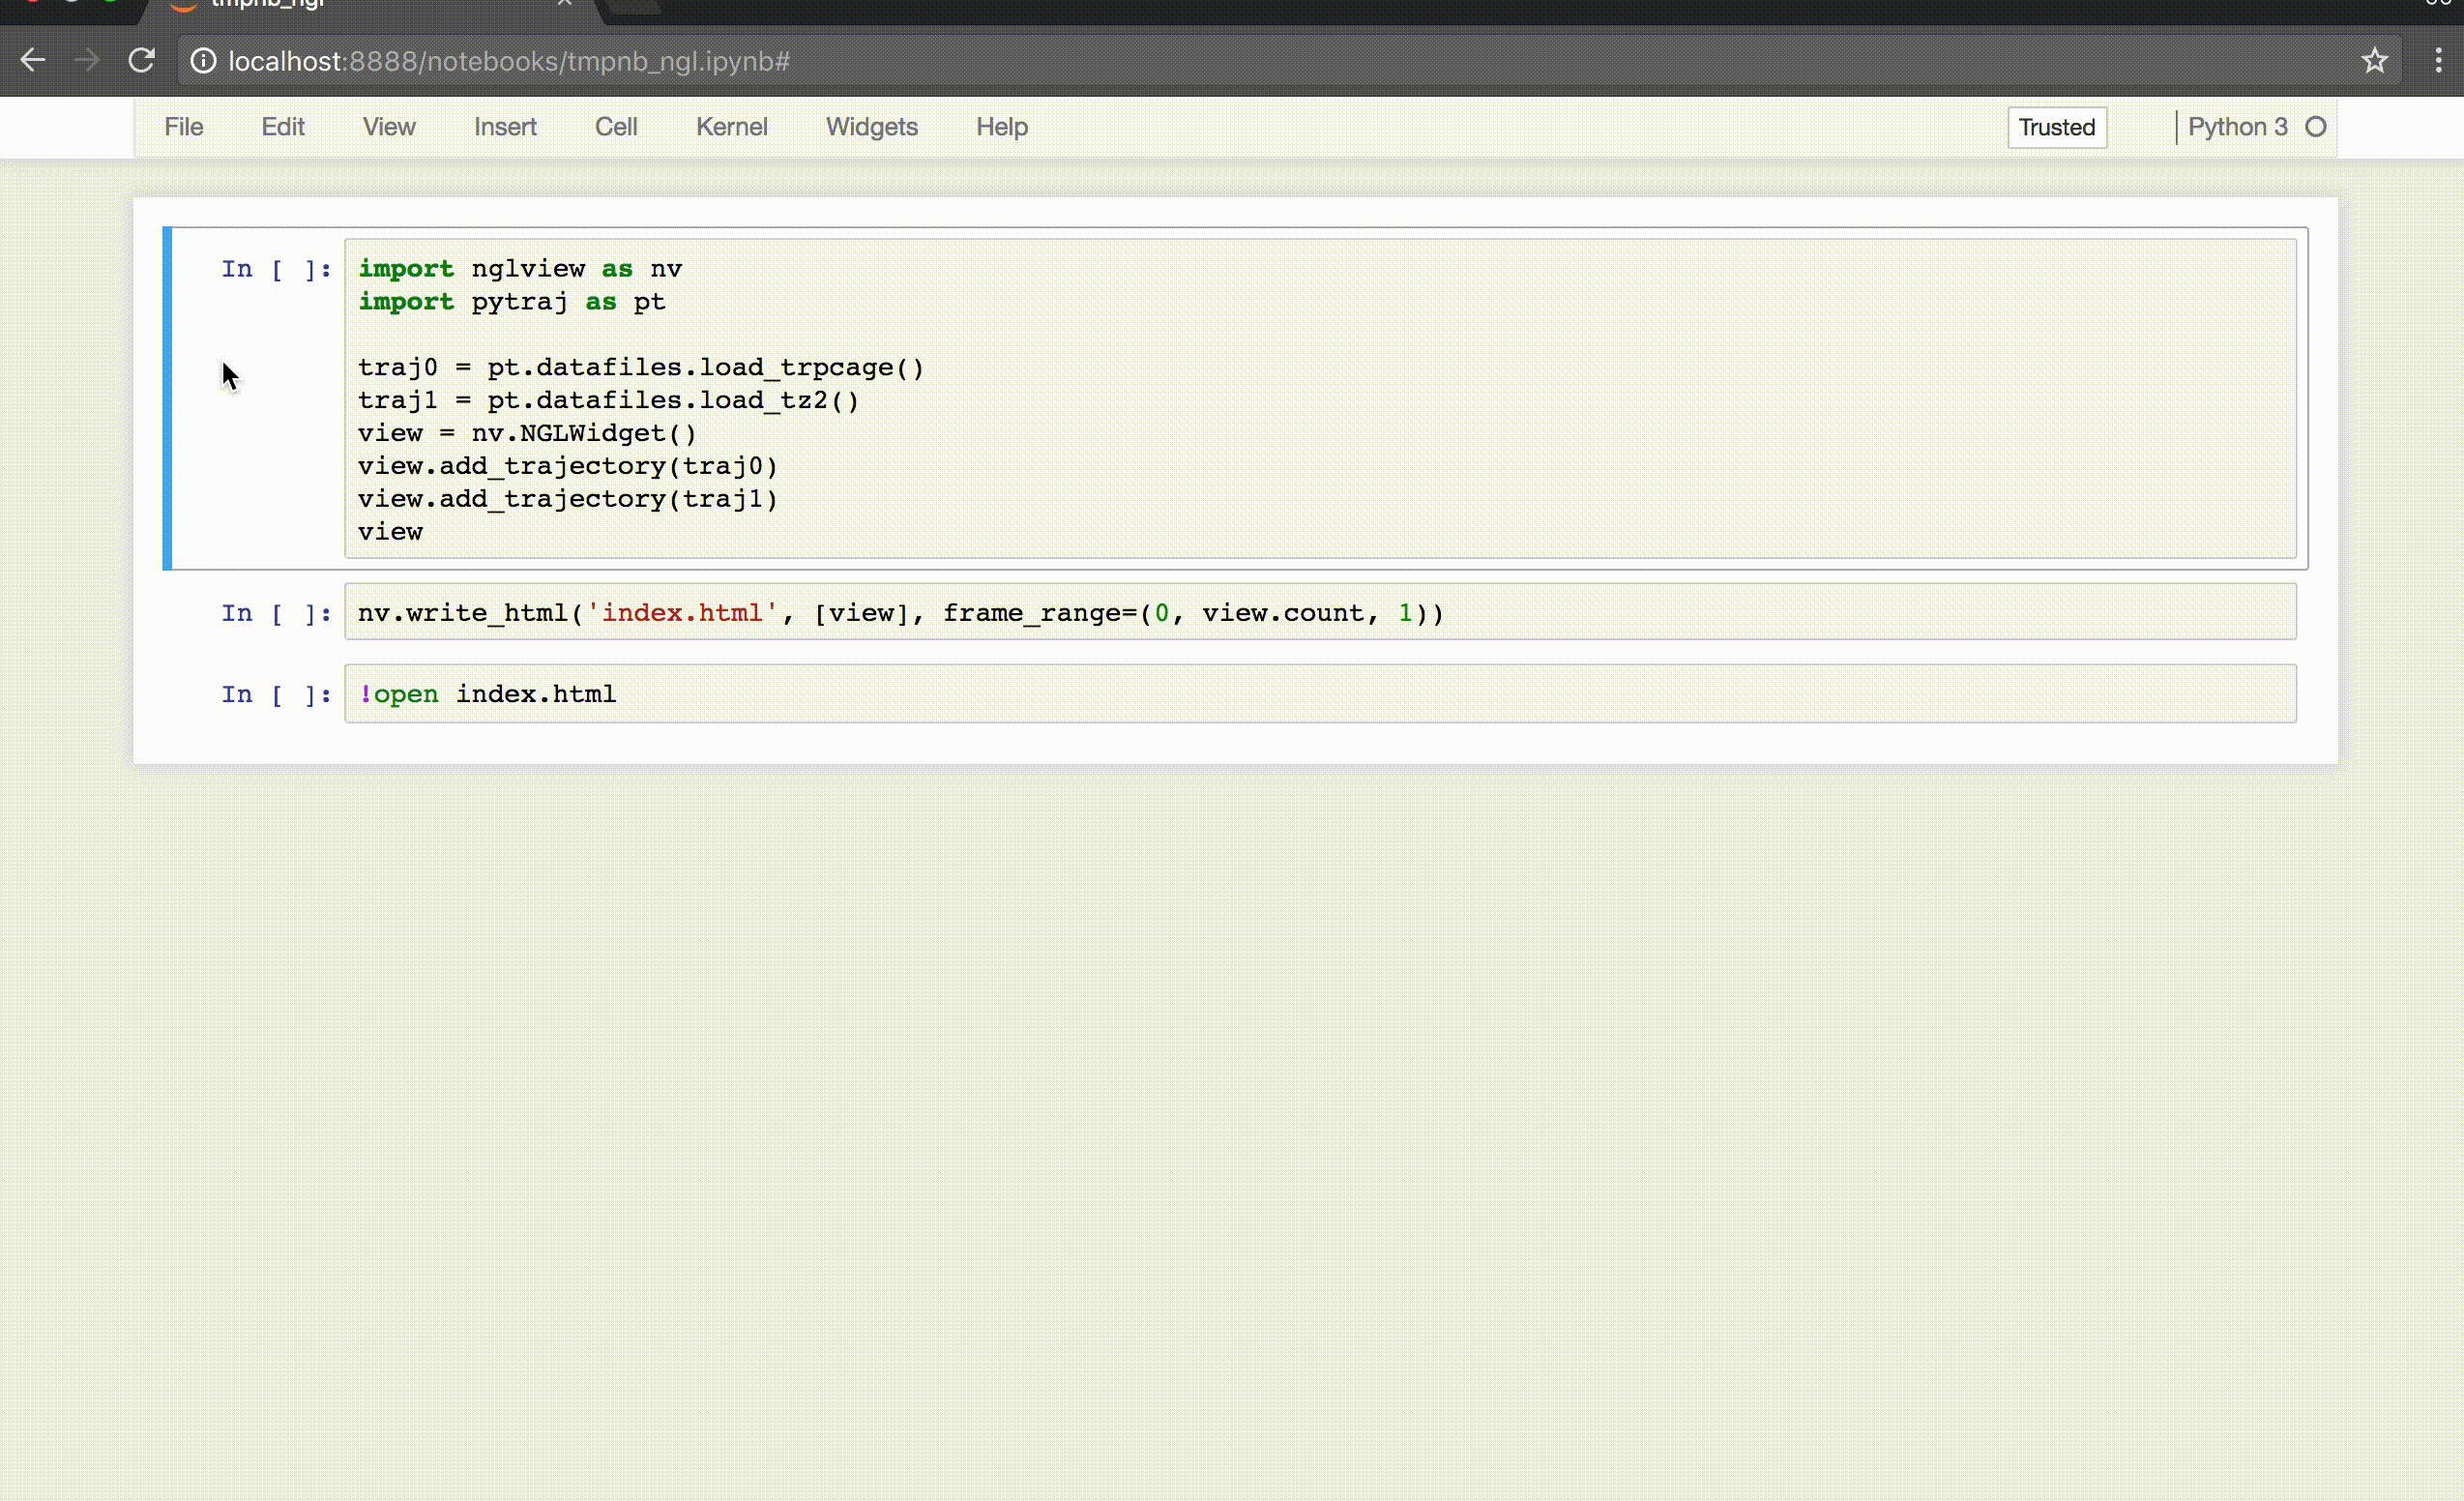Click the browser back arrow
Screen dimensions: 2464x1501
pos(34,60)
